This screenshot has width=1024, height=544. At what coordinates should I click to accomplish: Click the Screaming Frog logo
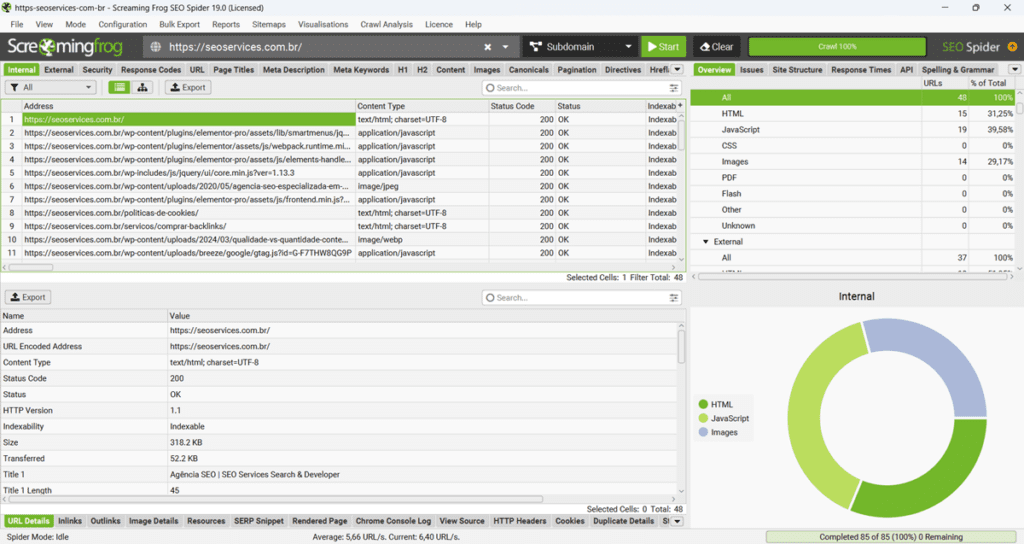65,47
